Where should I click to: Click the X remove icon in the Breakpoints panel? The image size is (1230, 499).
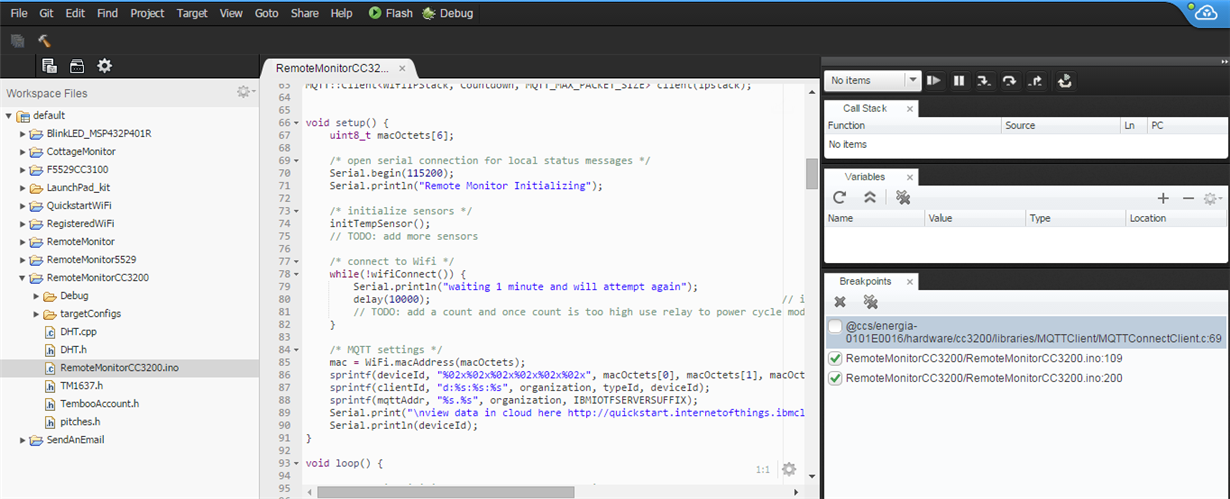840,301
